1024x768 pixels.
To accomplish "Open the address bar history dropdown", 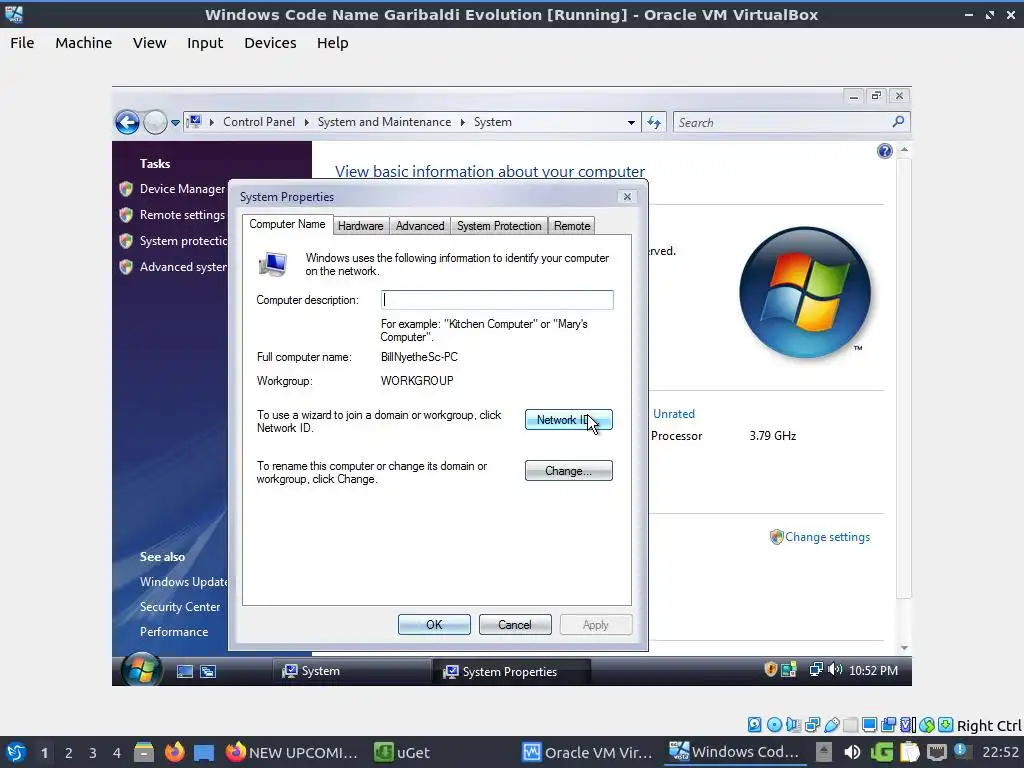I will click(631, 123).
